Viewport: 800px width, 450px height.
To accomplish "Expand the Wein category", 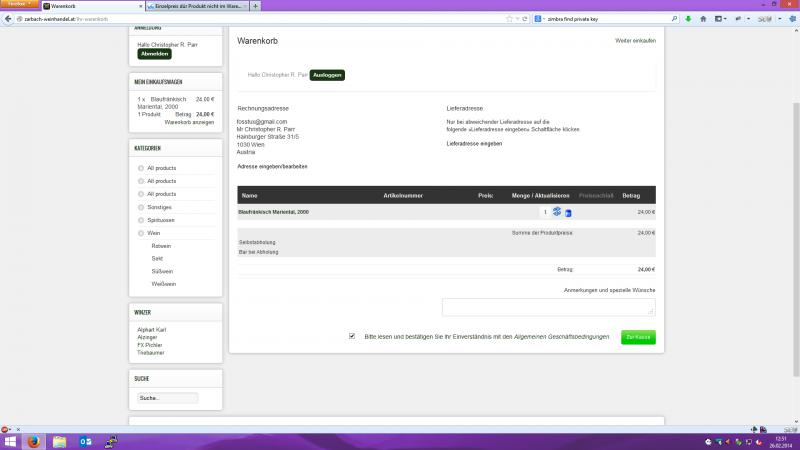I will 141,233.
